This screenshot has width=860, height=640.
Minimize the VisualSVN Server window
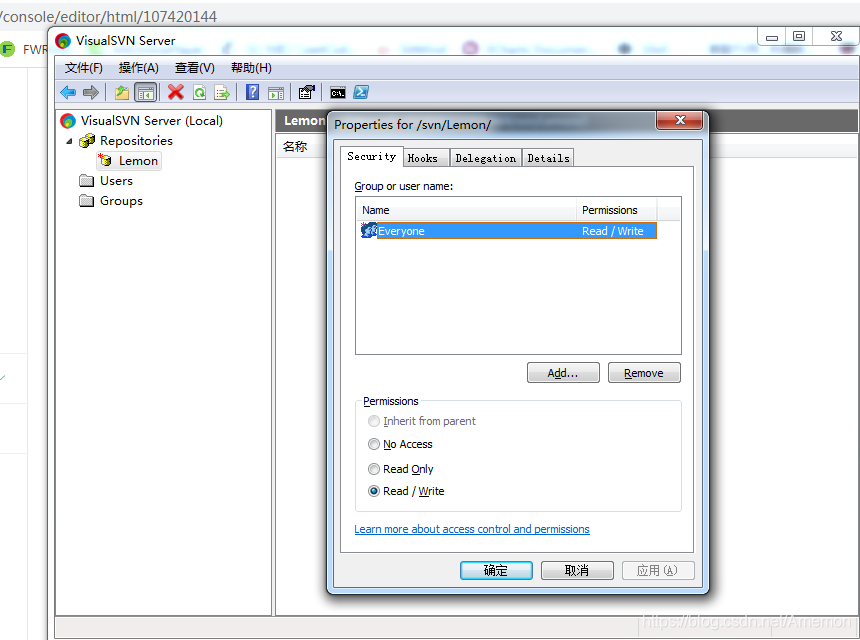point(772,37)
